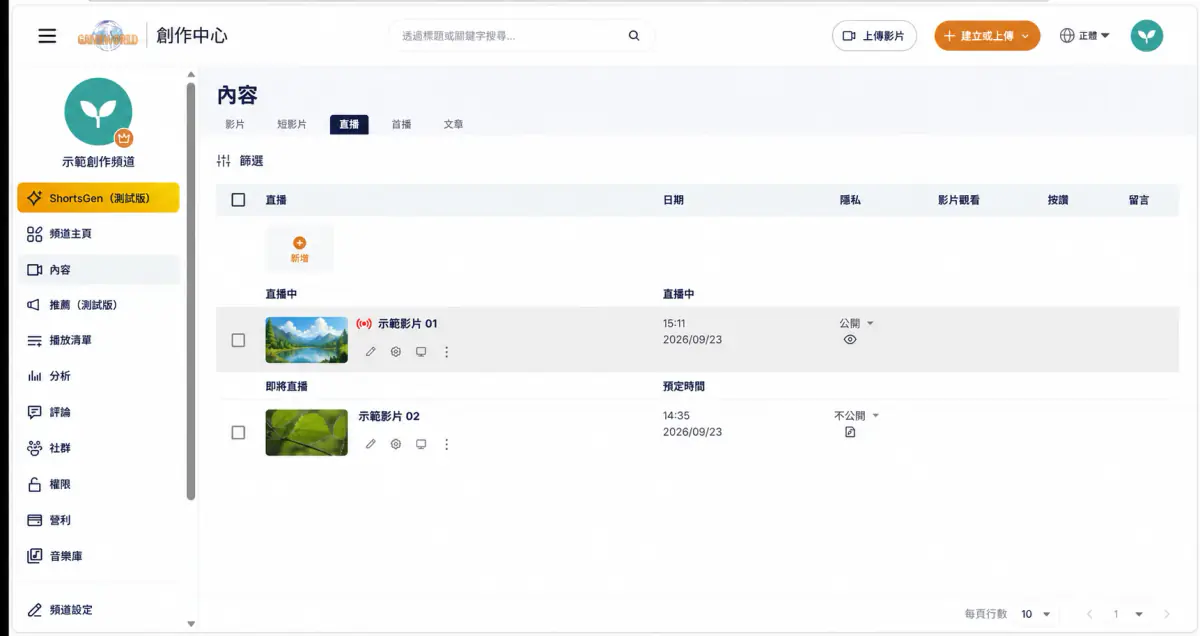The width and height of the screenshot is (1200, 636).
Task: Click the live indicator icon of 示範影片 01
Action: (364, 324)
